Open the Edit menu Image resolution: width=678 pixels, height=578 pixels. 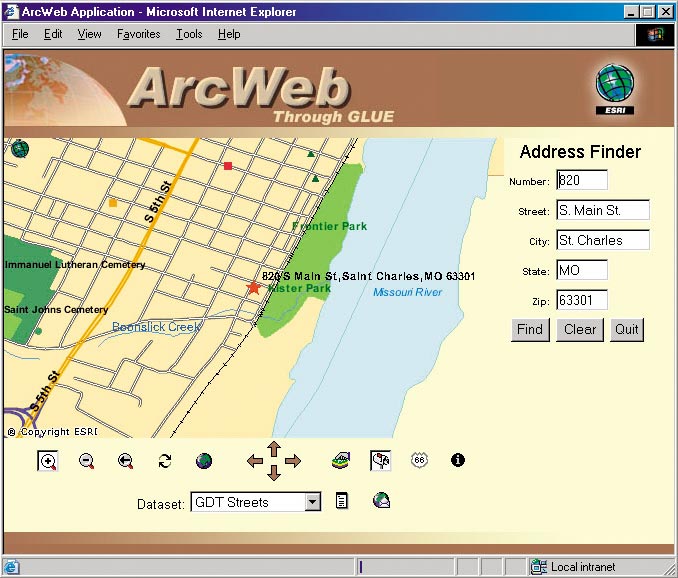[x=53, y=34]
